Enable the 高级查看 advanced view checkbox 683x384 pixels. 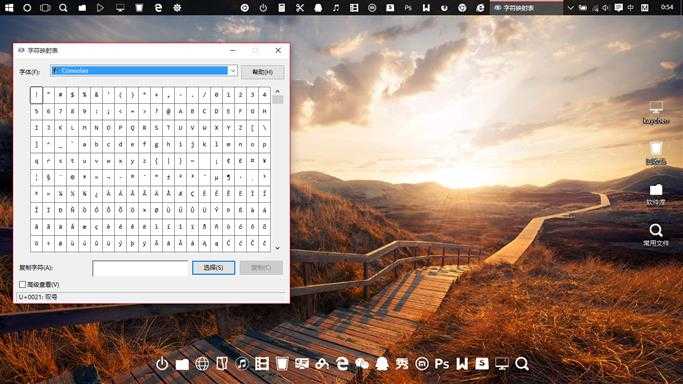(22, 284)
